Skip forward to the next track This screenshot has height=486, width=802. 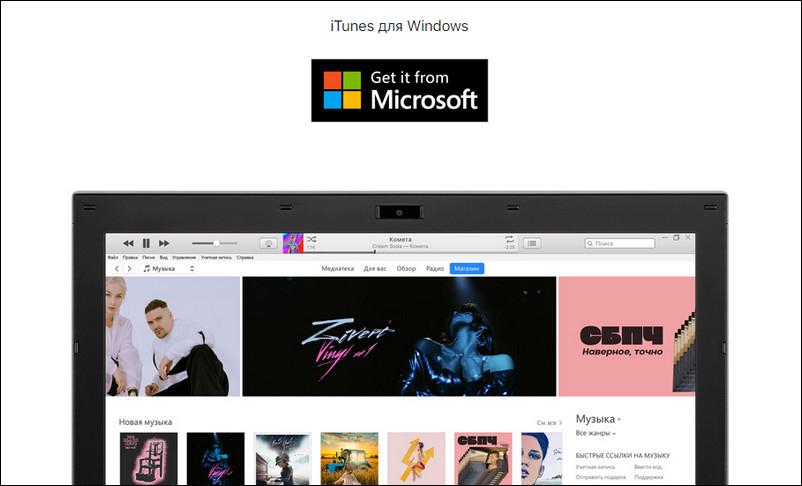(164, 243)
